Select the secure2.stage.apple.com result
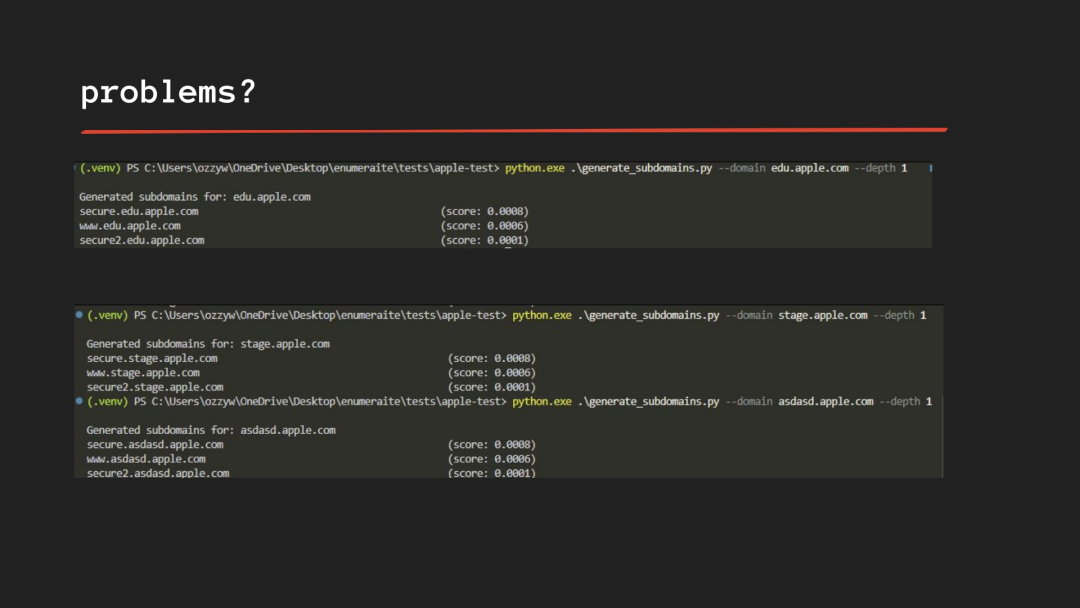The height and width of the screenshot is (608, 1080). (x=154, y=387)
